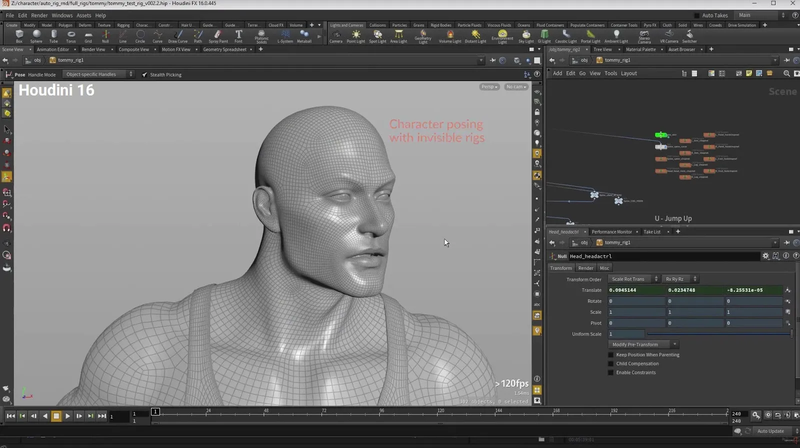
Task: Click the Draw Curve shelf tool
Action: pos(180,35)
